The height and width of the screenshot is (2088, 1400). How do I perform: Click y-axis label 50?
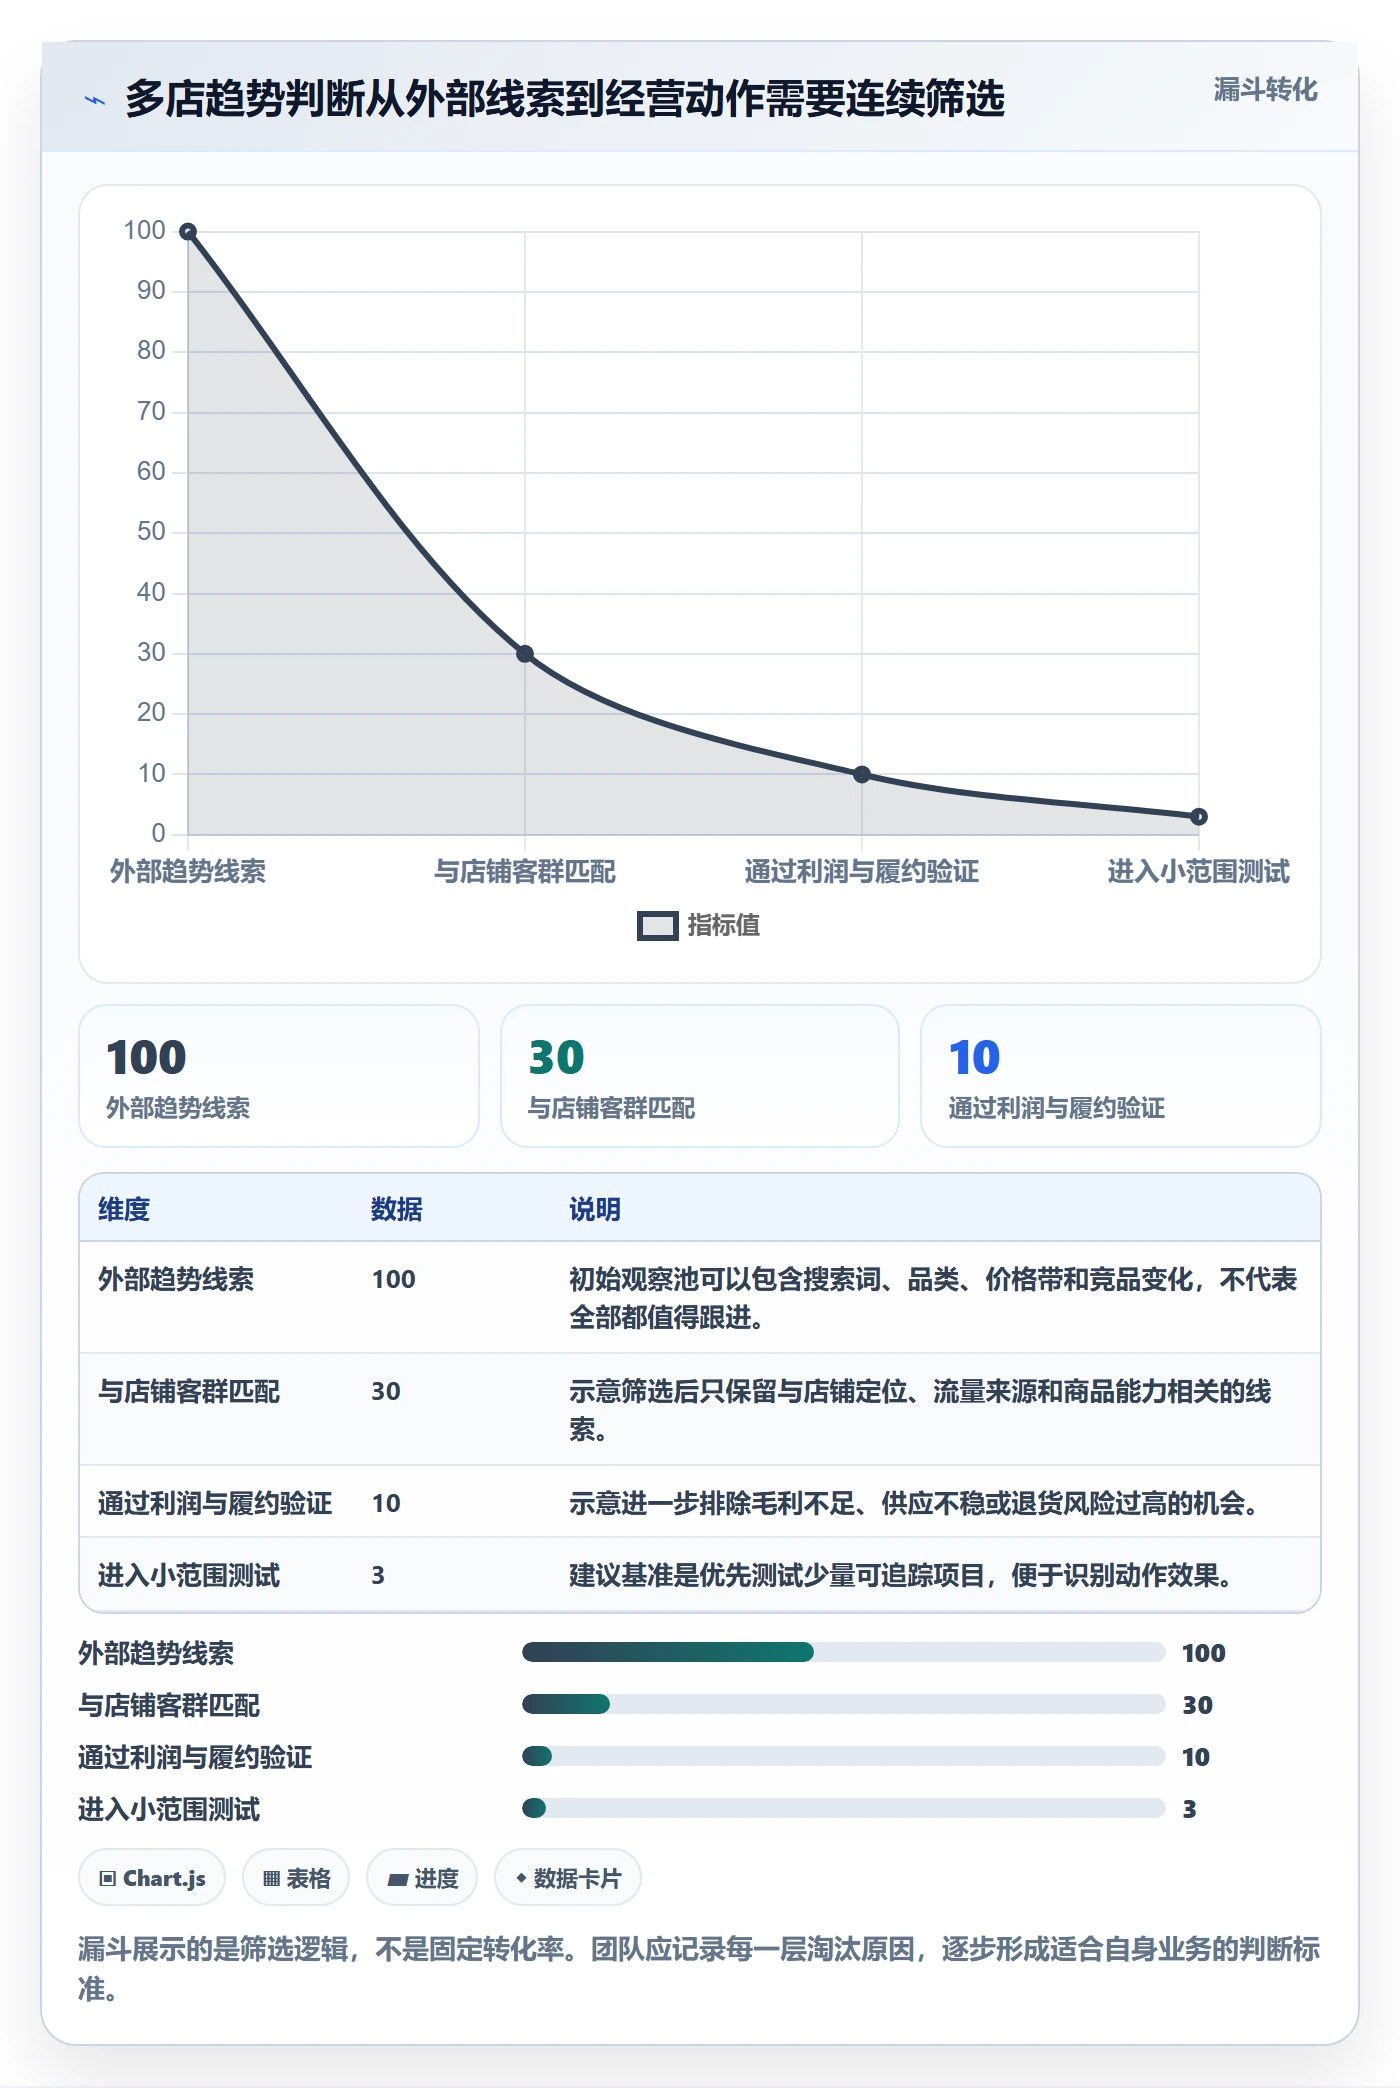point(151,532)
